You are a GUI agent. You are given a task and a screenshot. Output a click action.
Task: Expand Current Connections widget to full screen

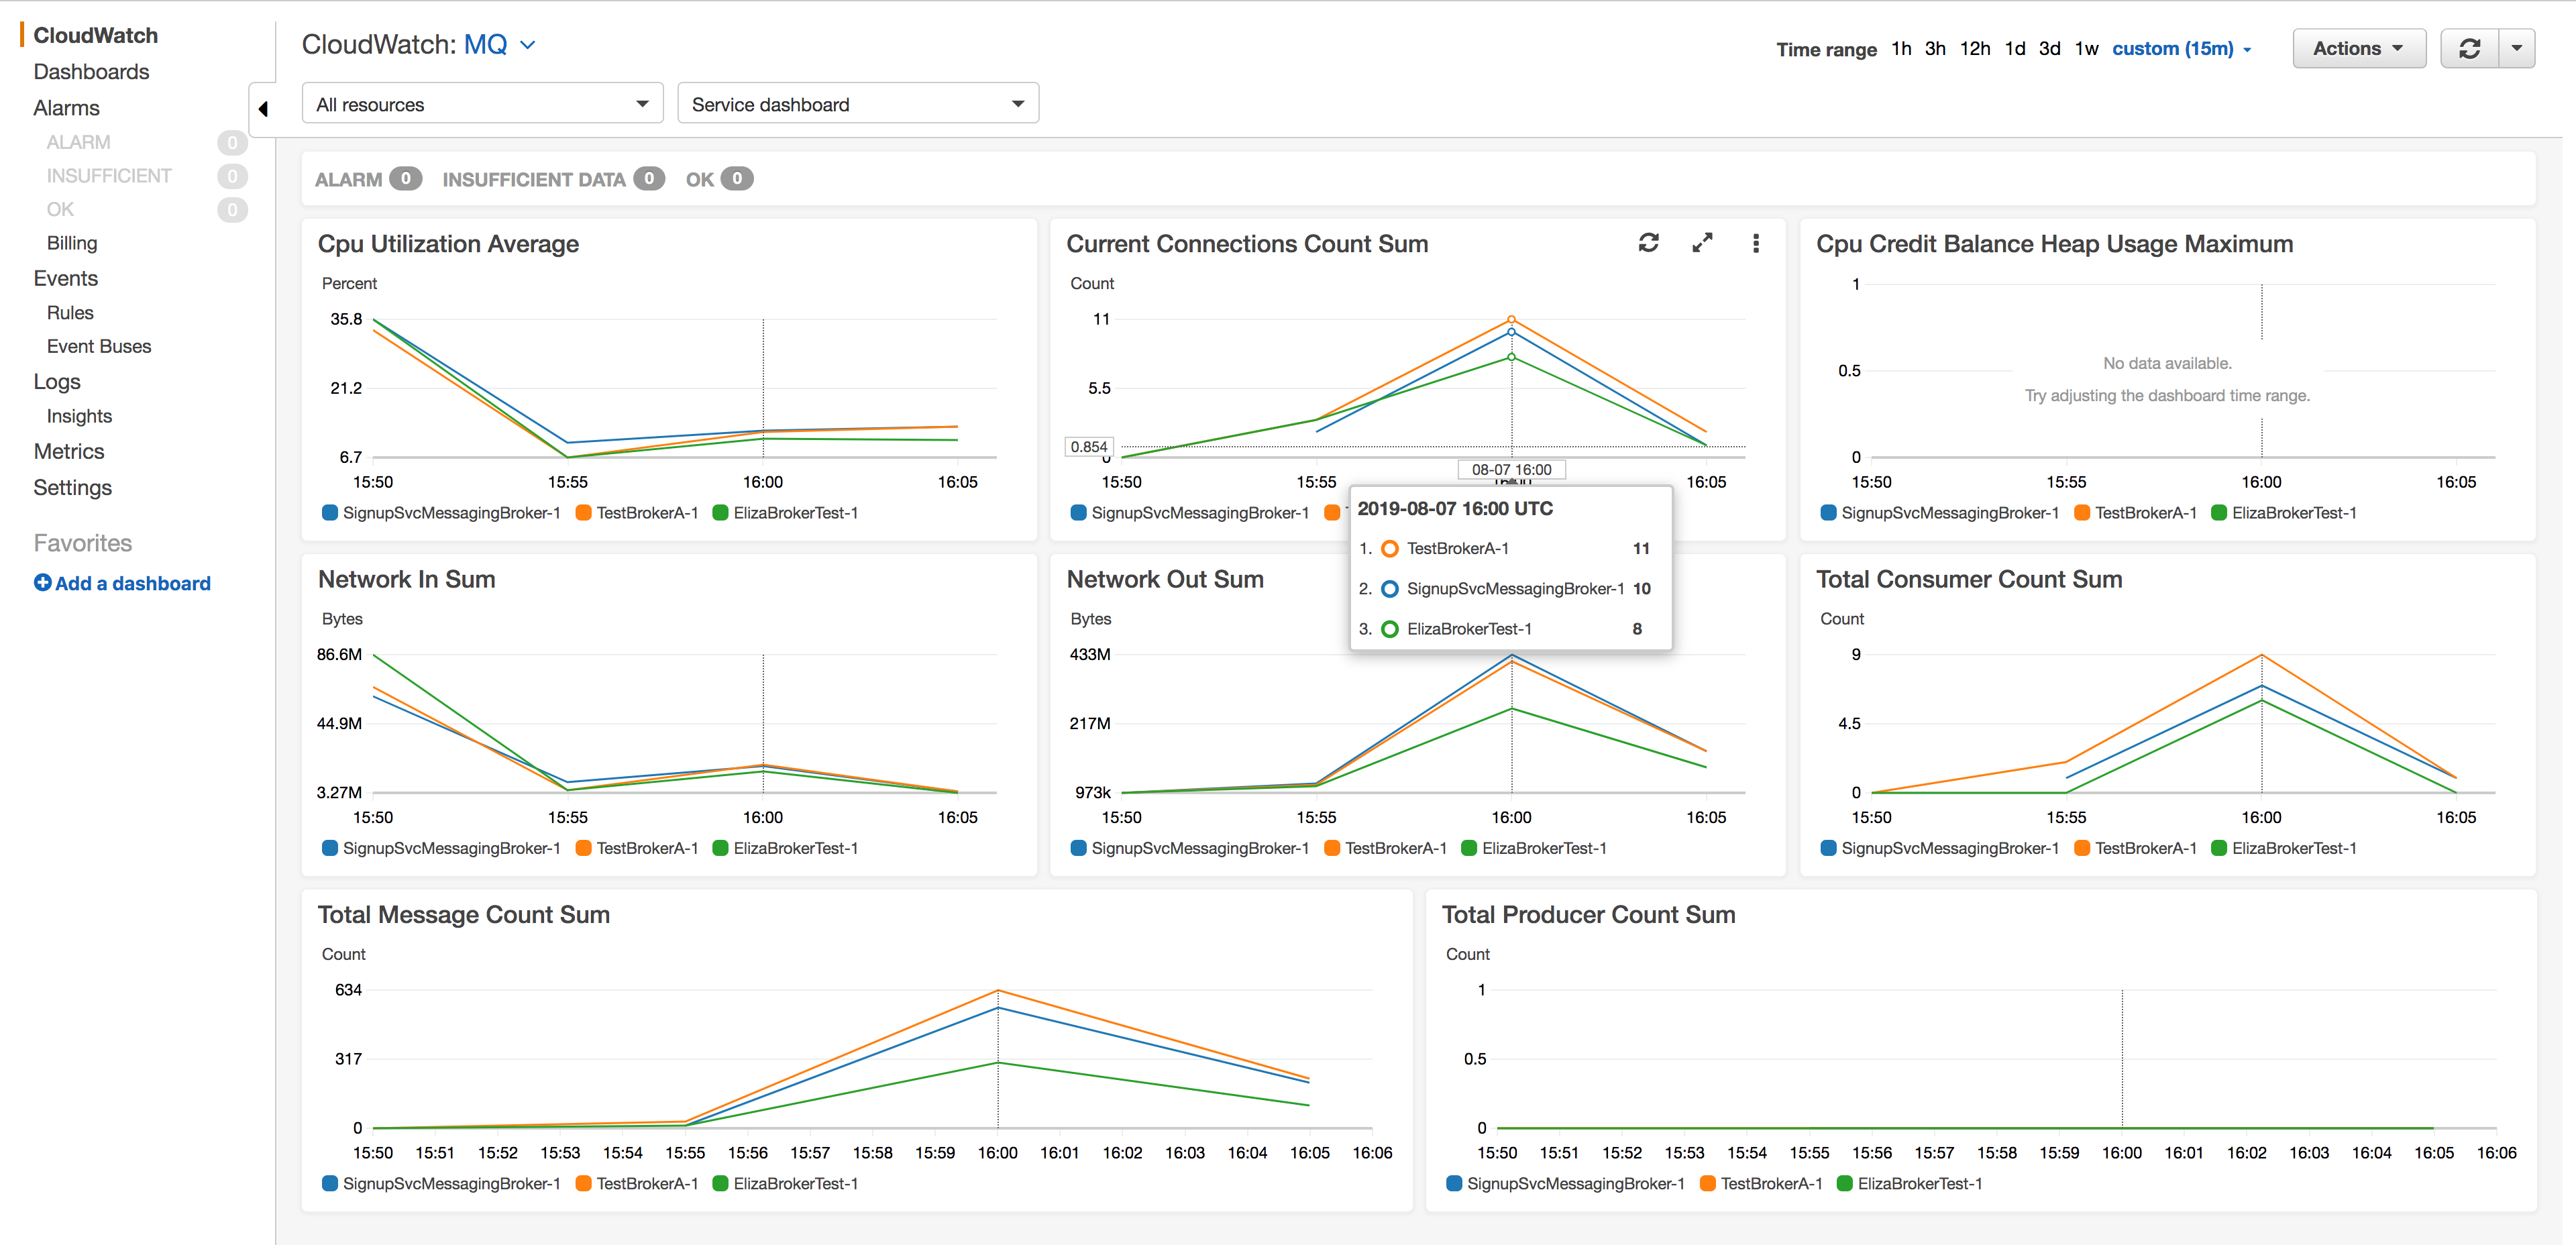(x=1703, y=242)
